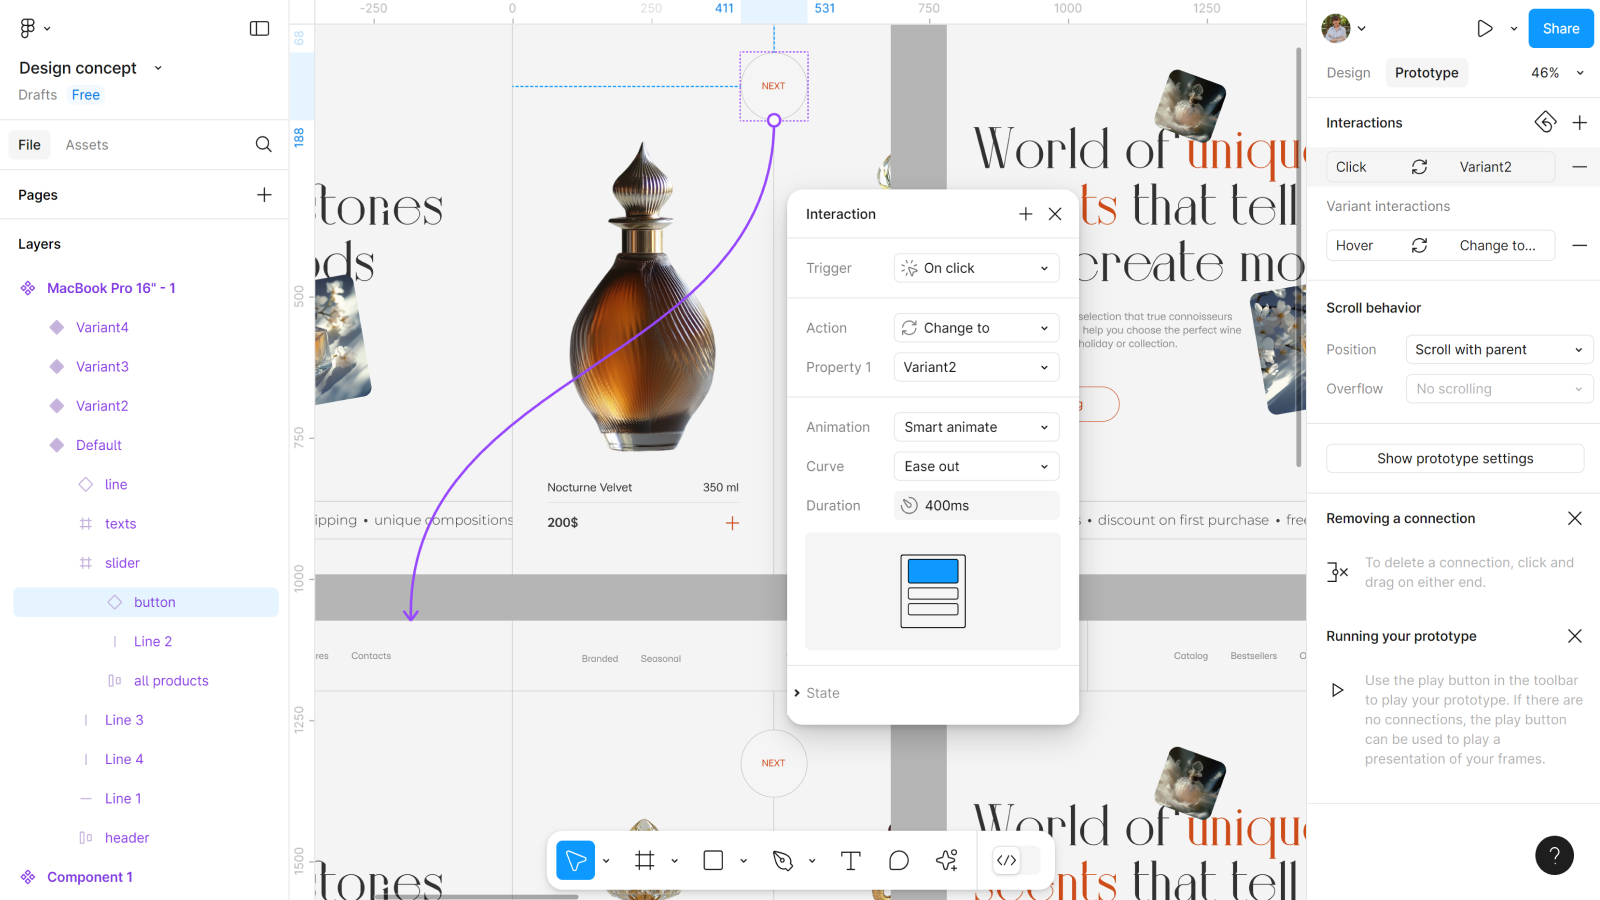
Task: Click the Duration 400ms field
Action: (976, 506)
